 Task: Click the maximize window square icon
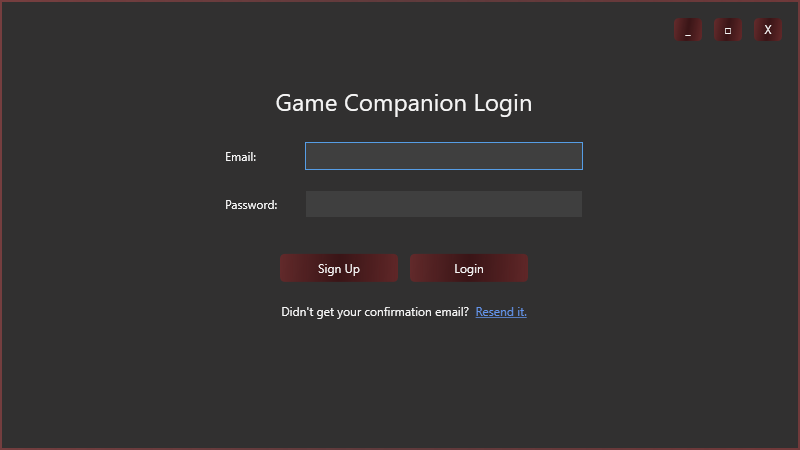[x=728, y=30]
